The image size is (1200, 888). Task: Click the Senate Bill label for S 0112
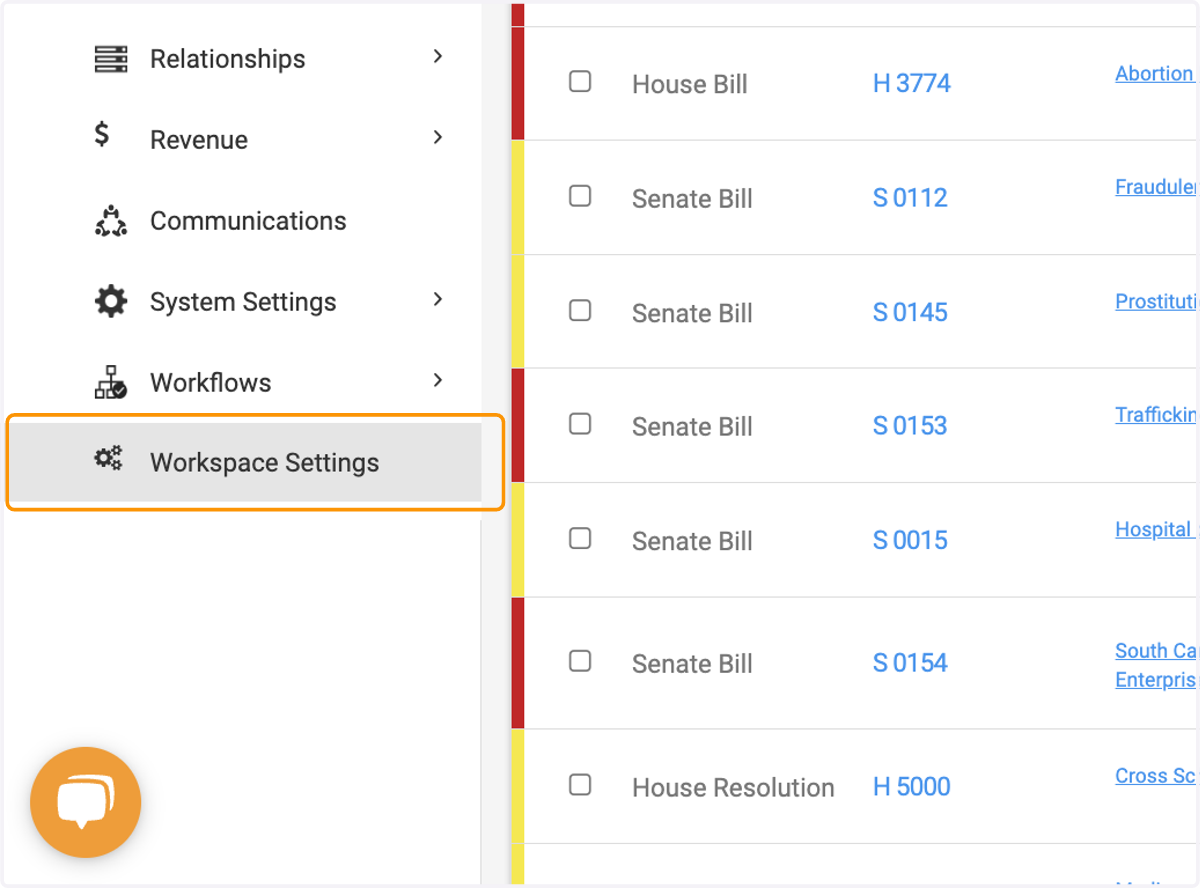692,199
